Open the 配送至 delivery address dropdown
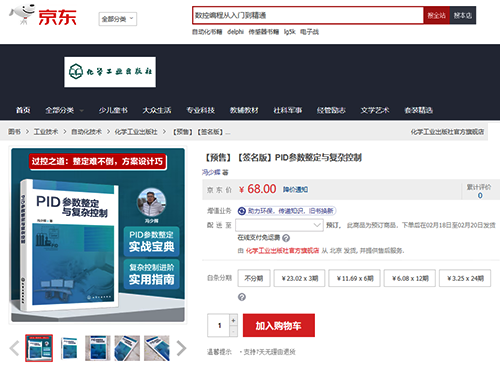Viewport: 500px width, 367px height. [279, 225]
